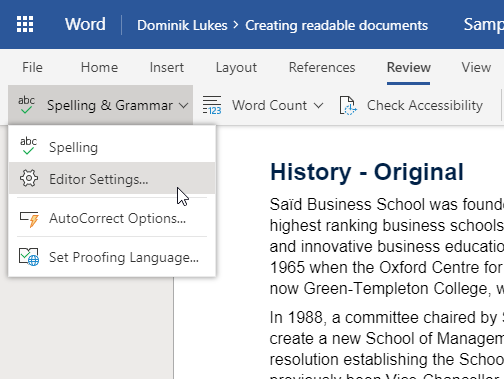Click the Spelling & Grammar button label
This screenshot has height=379, width=504.
tap(110, 105)
